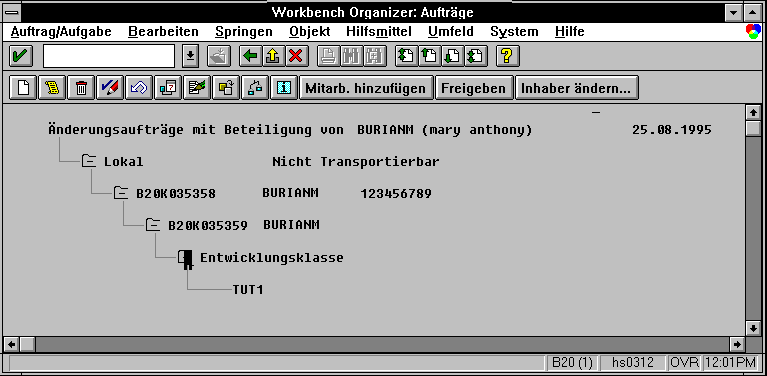Click the horizontal scrollbar thumb

27,344
